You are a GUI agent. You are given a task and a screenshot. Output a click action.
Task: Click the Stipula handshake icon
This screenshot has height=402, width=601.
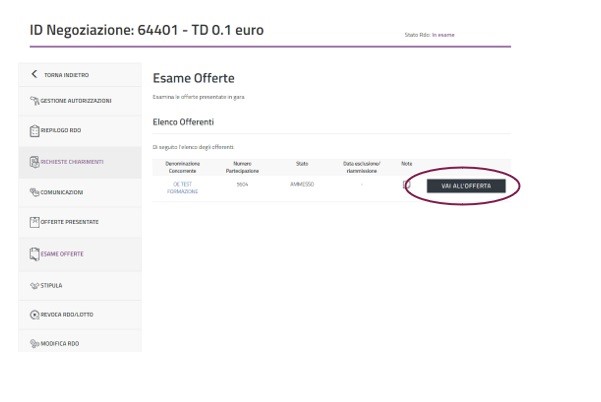(35, 285)
